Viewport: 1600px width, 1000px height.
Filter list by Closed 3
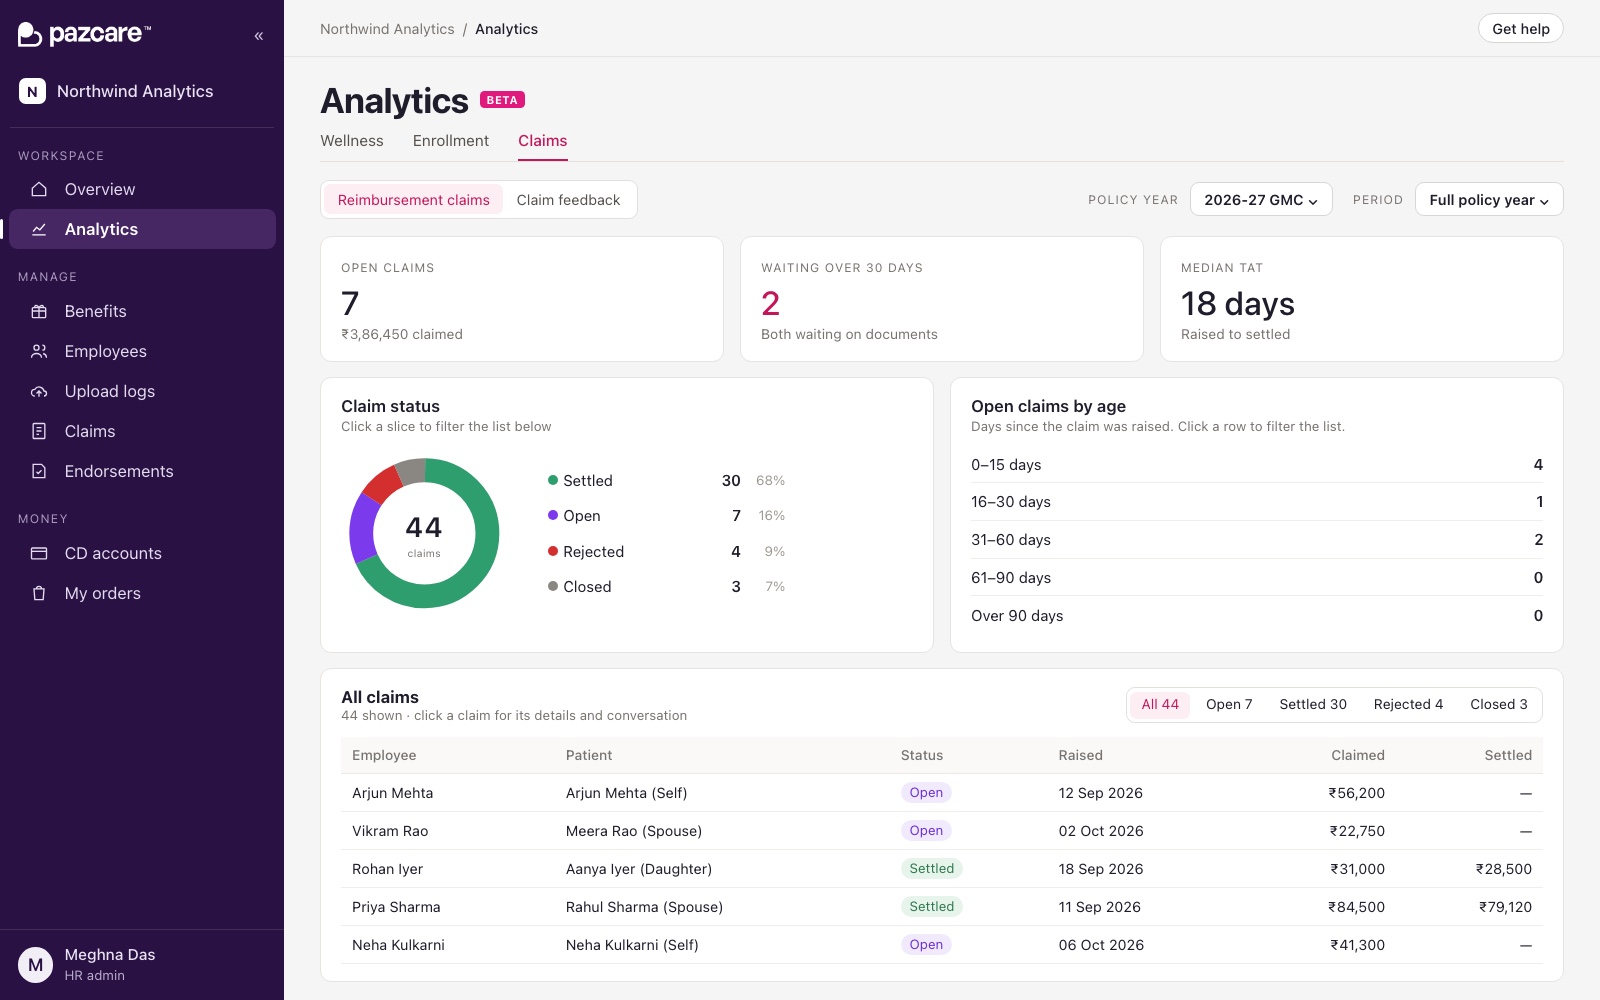click(1499, 704)
